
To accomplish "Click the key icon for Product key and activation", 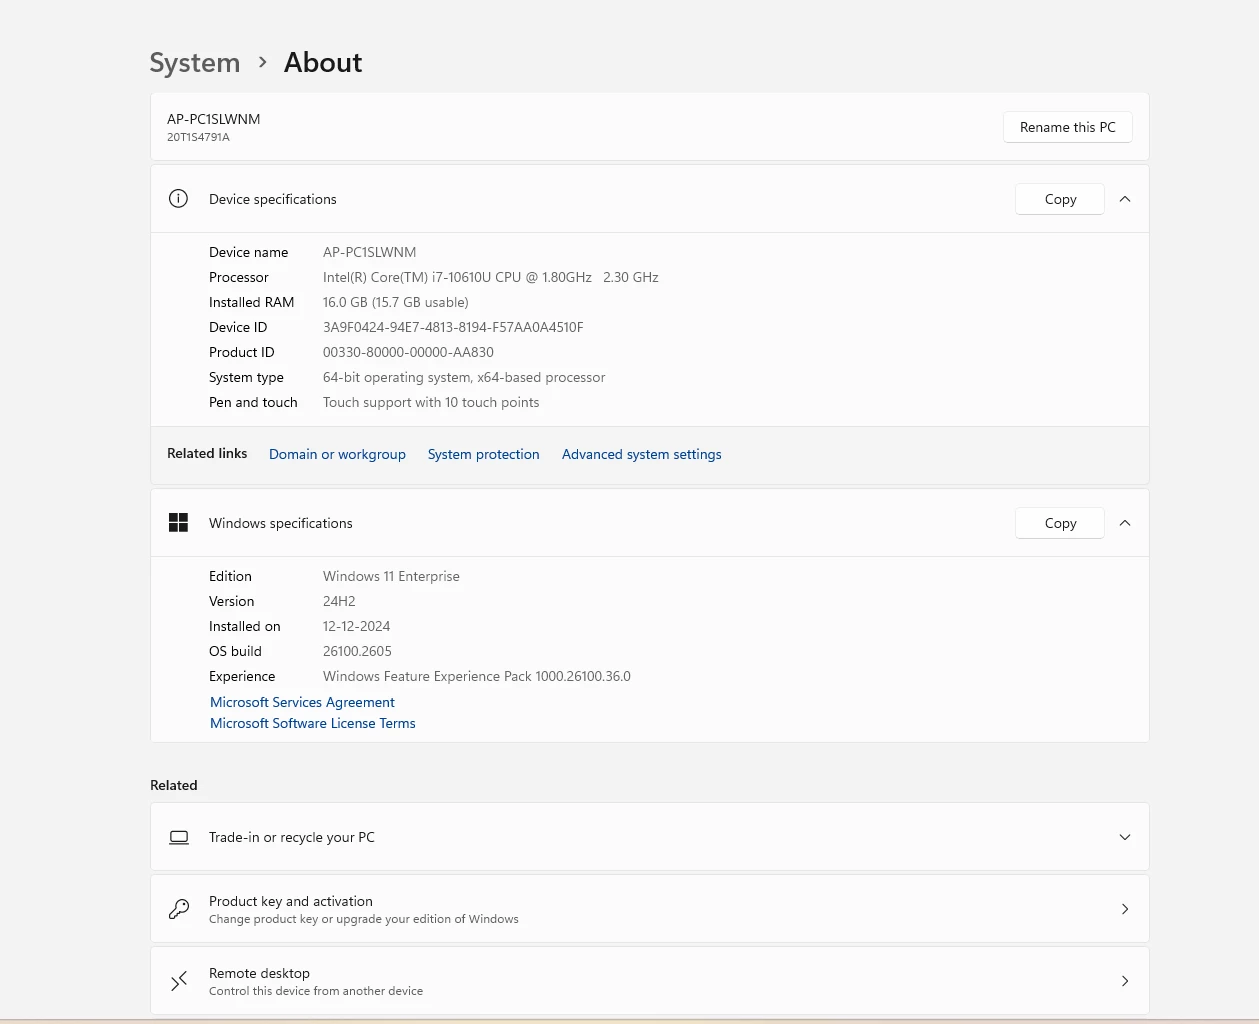I will pyautogui.click(x=179, y=909).
